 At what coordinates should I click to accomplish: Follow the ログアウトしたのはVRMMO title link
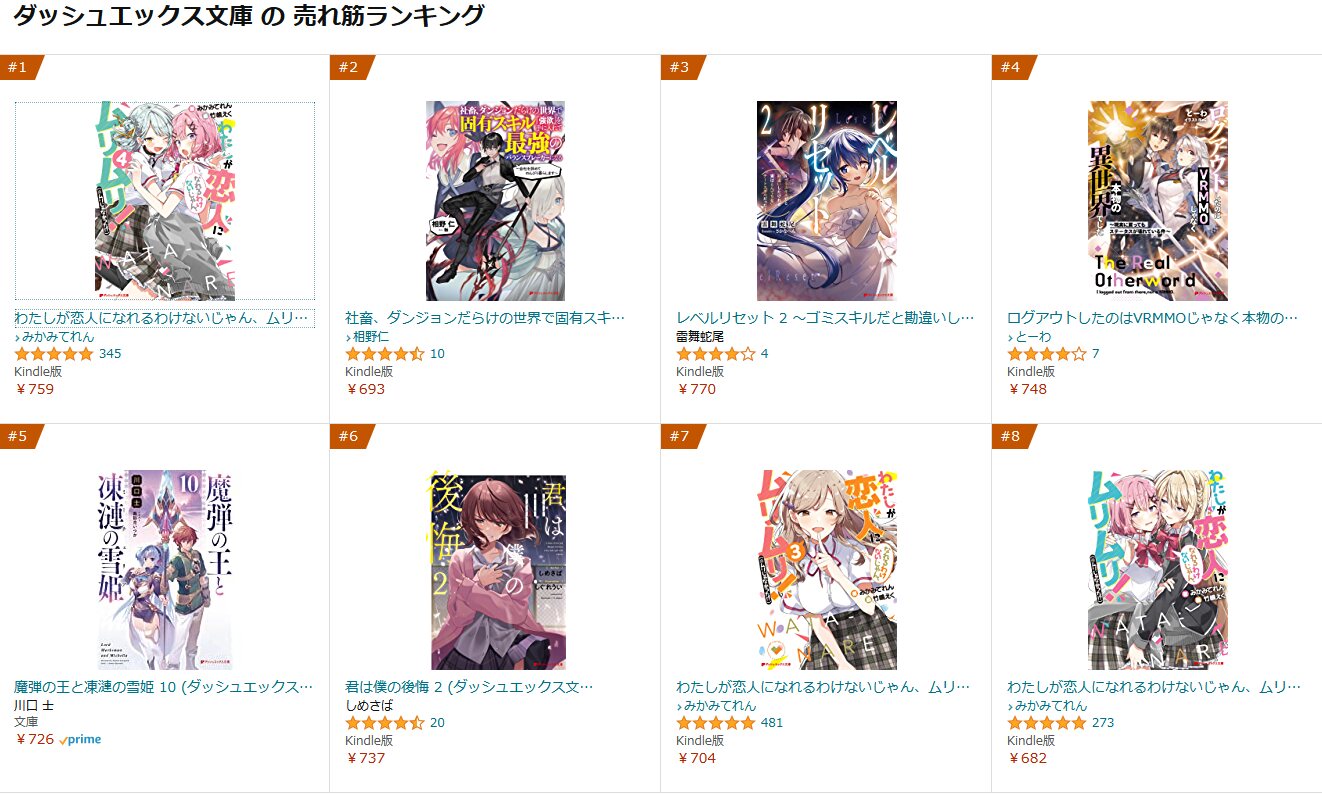(x=1152, y=318)
